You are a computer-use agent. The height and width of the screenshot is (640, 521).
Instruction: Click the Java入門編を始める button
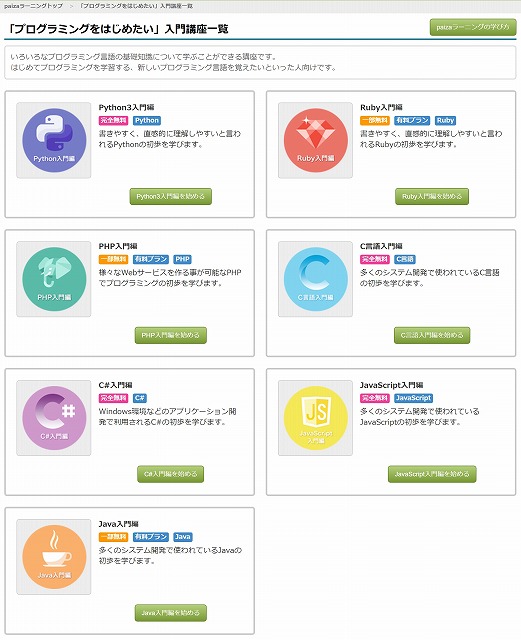tap(171, 613)
